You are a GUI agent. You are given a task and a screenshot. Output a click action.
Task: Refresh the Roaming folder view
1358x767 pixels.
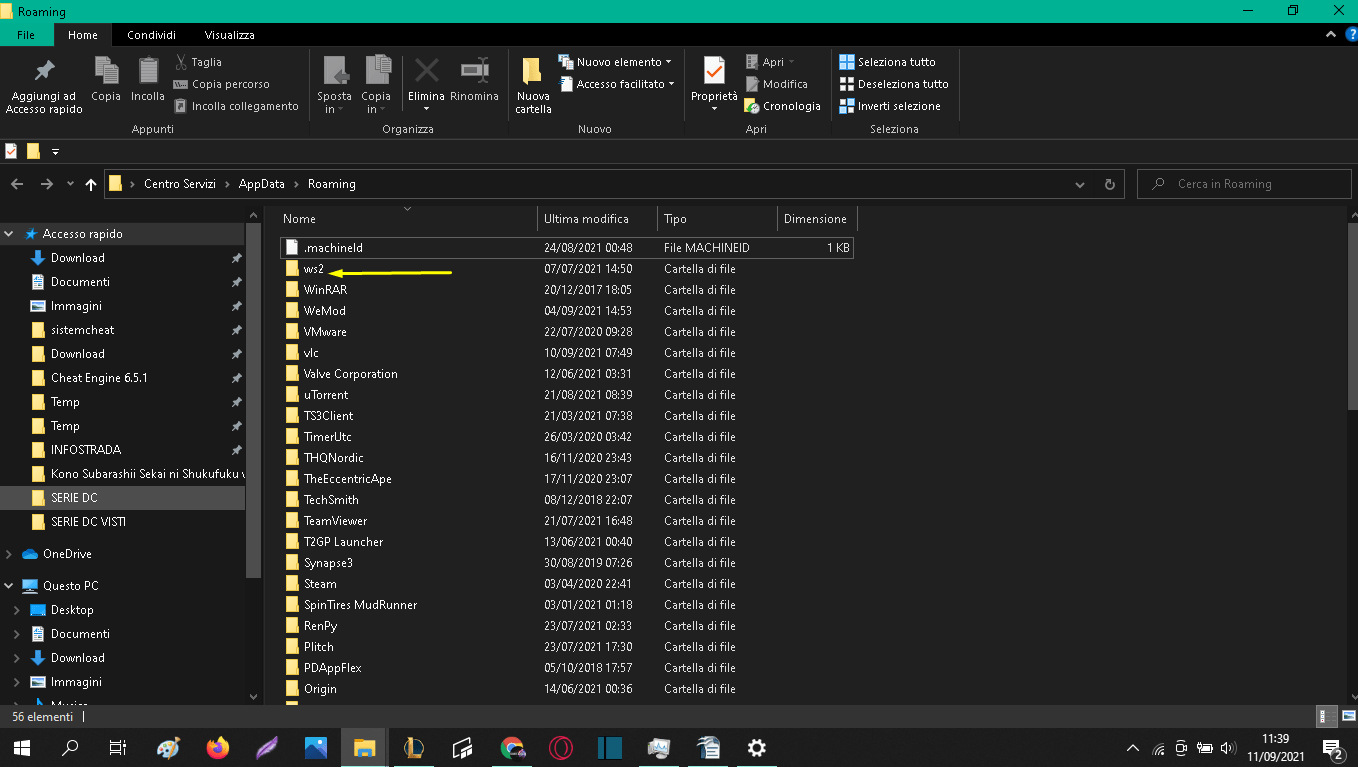coord(1109,184)
